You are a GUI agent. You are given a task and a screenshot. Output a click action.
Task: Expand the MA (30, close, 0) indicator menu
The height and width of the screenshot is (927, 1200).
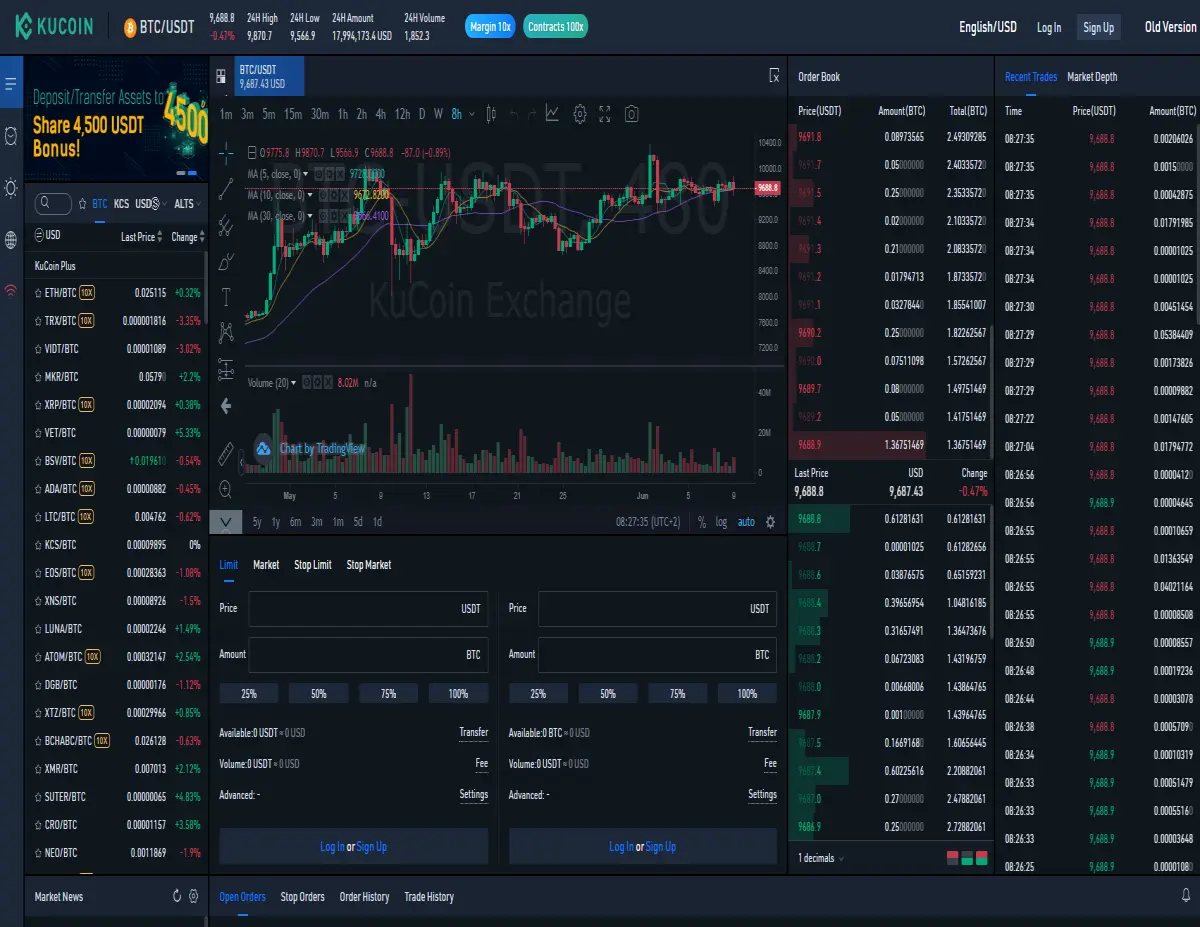pyautogui.click(x=310, y=216)
